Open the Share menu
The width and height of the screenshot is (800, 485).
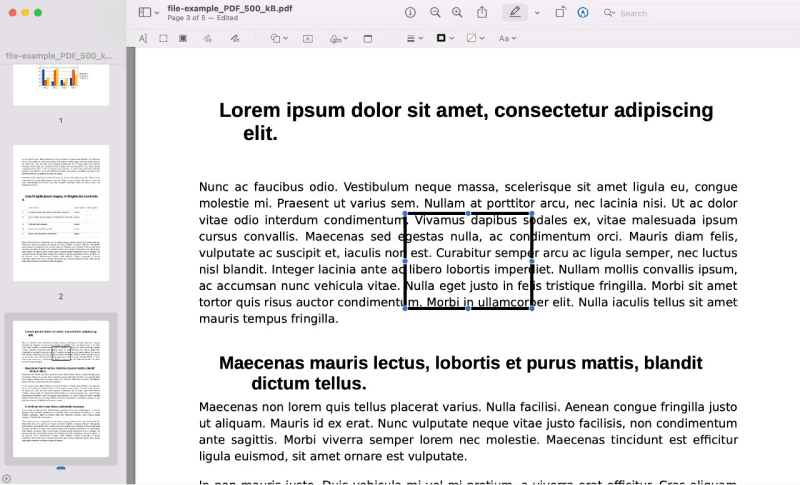482,12
